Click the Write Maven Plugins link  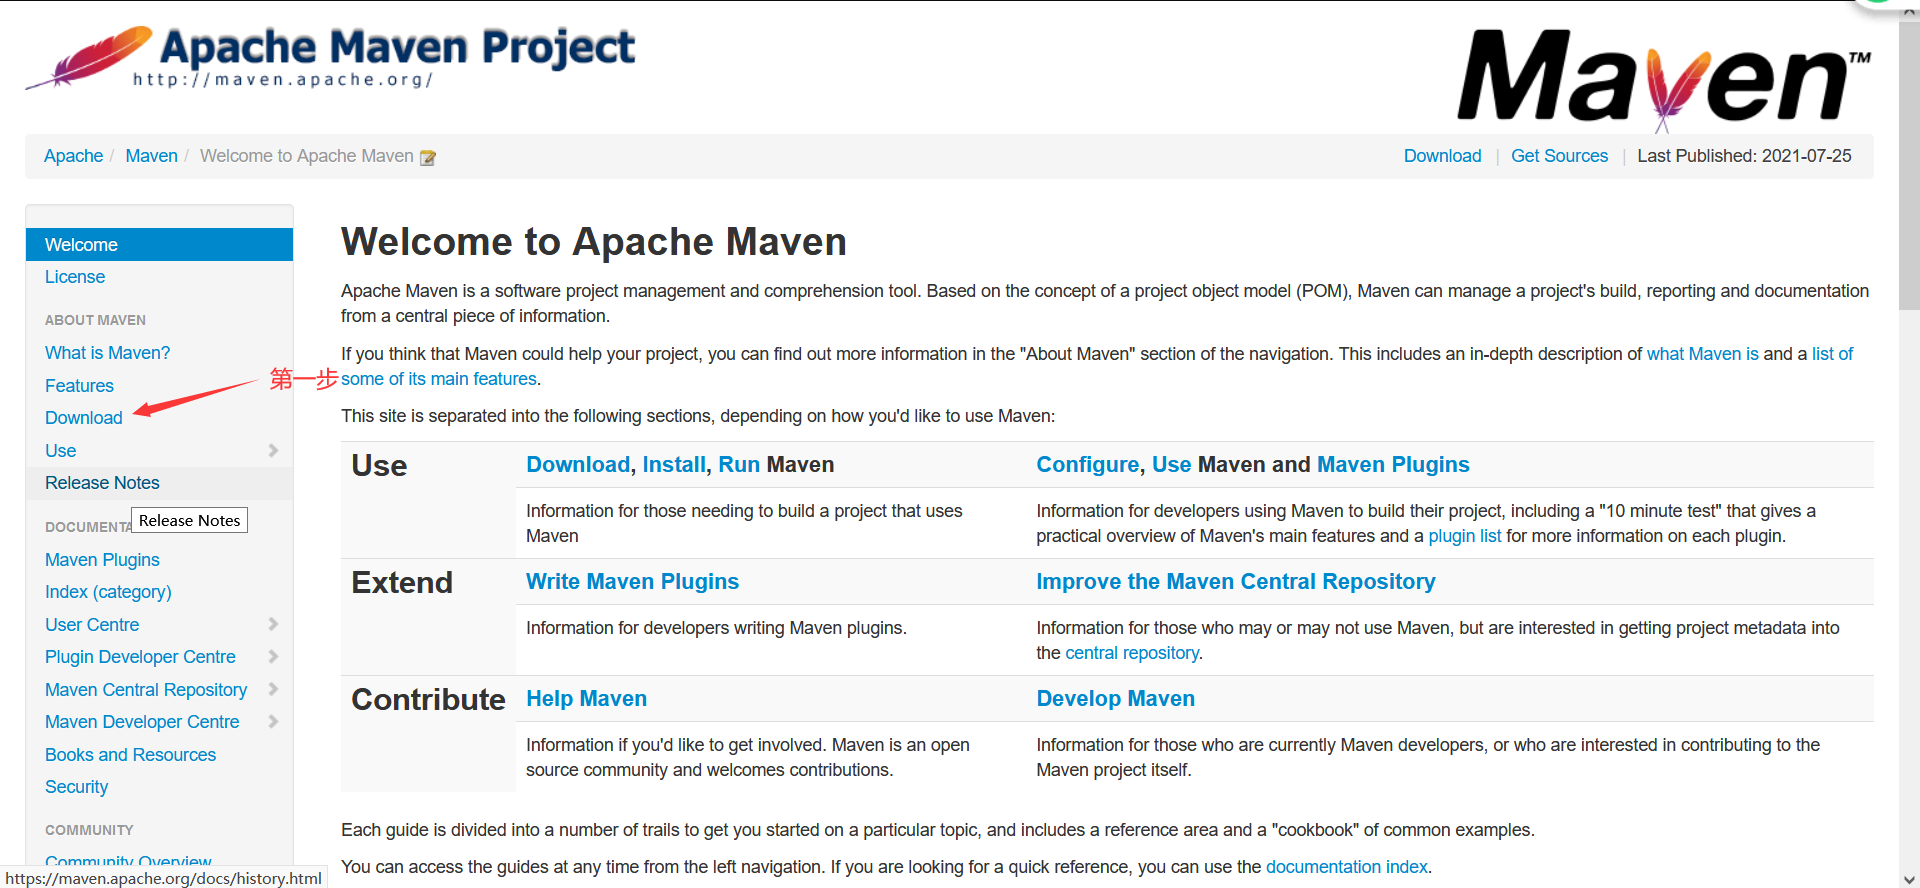(x=632, y=582)
